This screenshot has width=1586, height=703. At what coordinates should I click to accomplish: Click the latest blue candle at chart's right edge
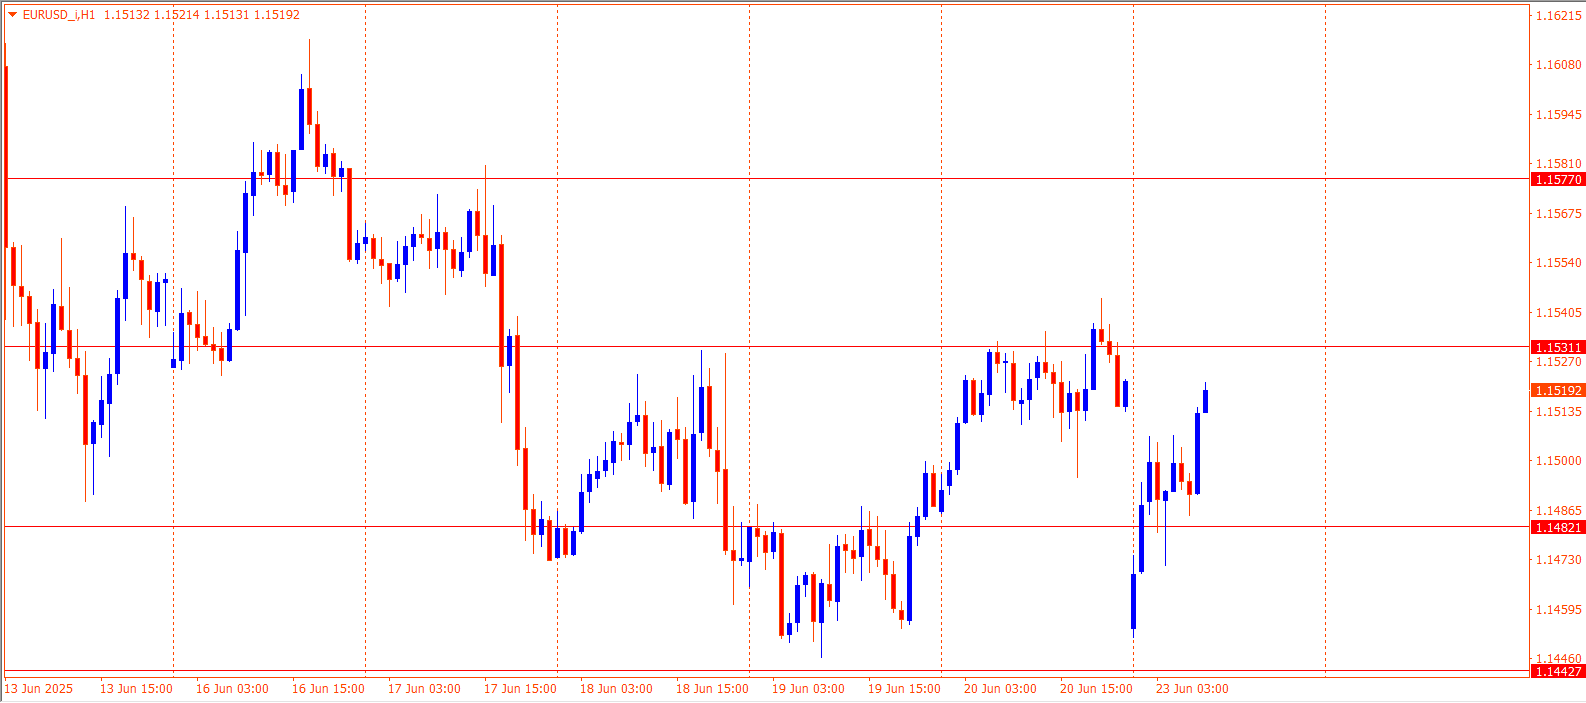click(1205, 400)
